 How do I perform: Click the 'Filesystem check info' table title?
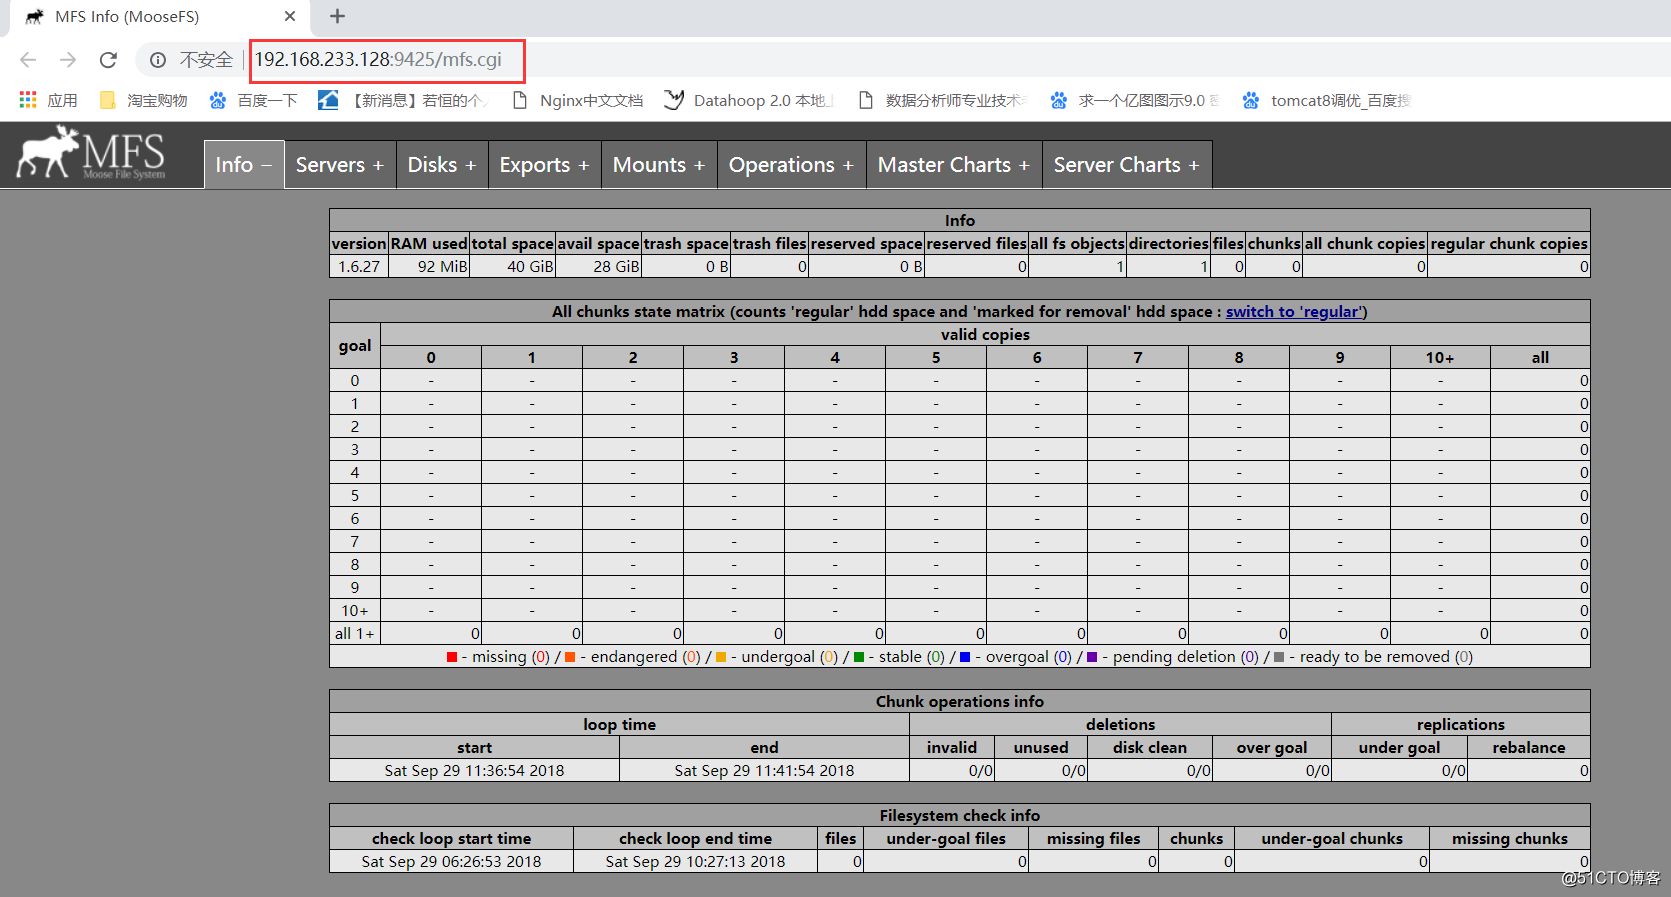pos(960,816)
